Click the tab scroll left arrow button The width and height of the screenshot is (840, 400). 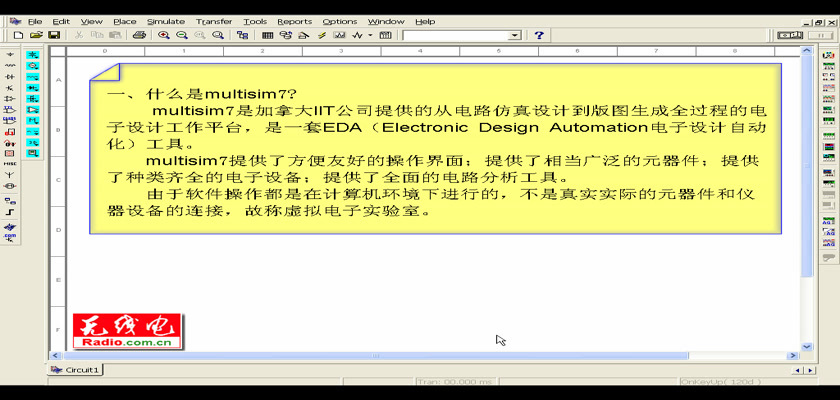point(797,371)
